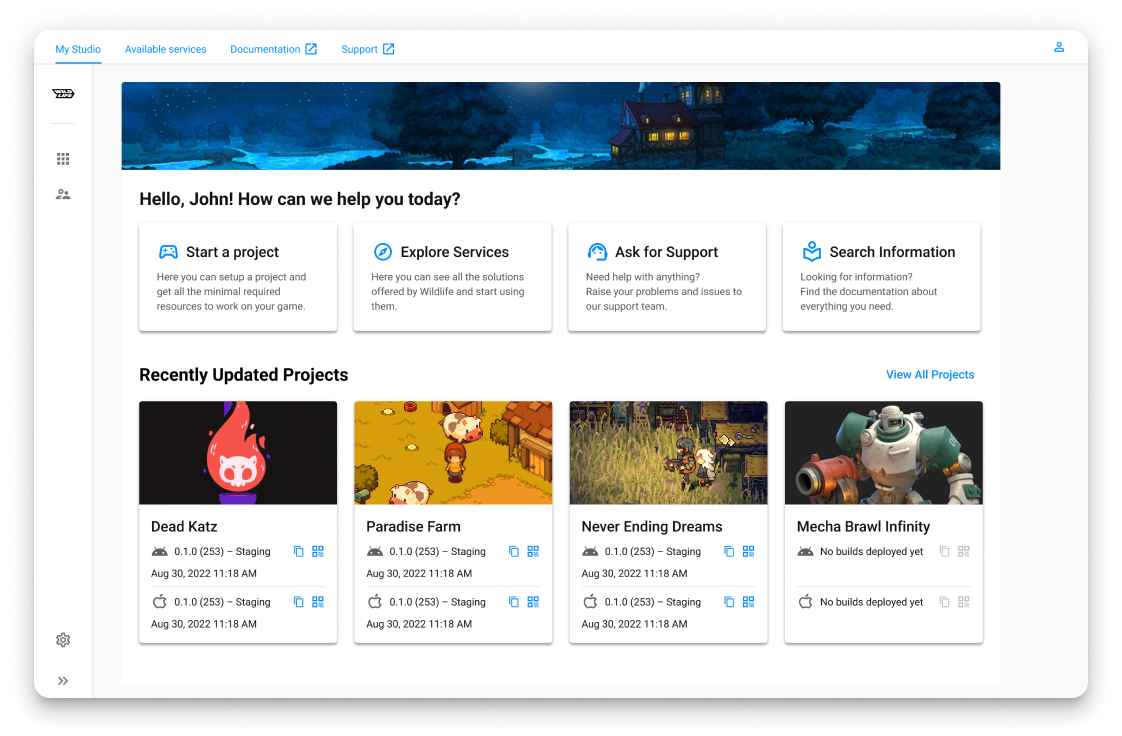Copy Dead Katz iOS build link
This screenshot has height=736, width=1122.
(298, 602)
